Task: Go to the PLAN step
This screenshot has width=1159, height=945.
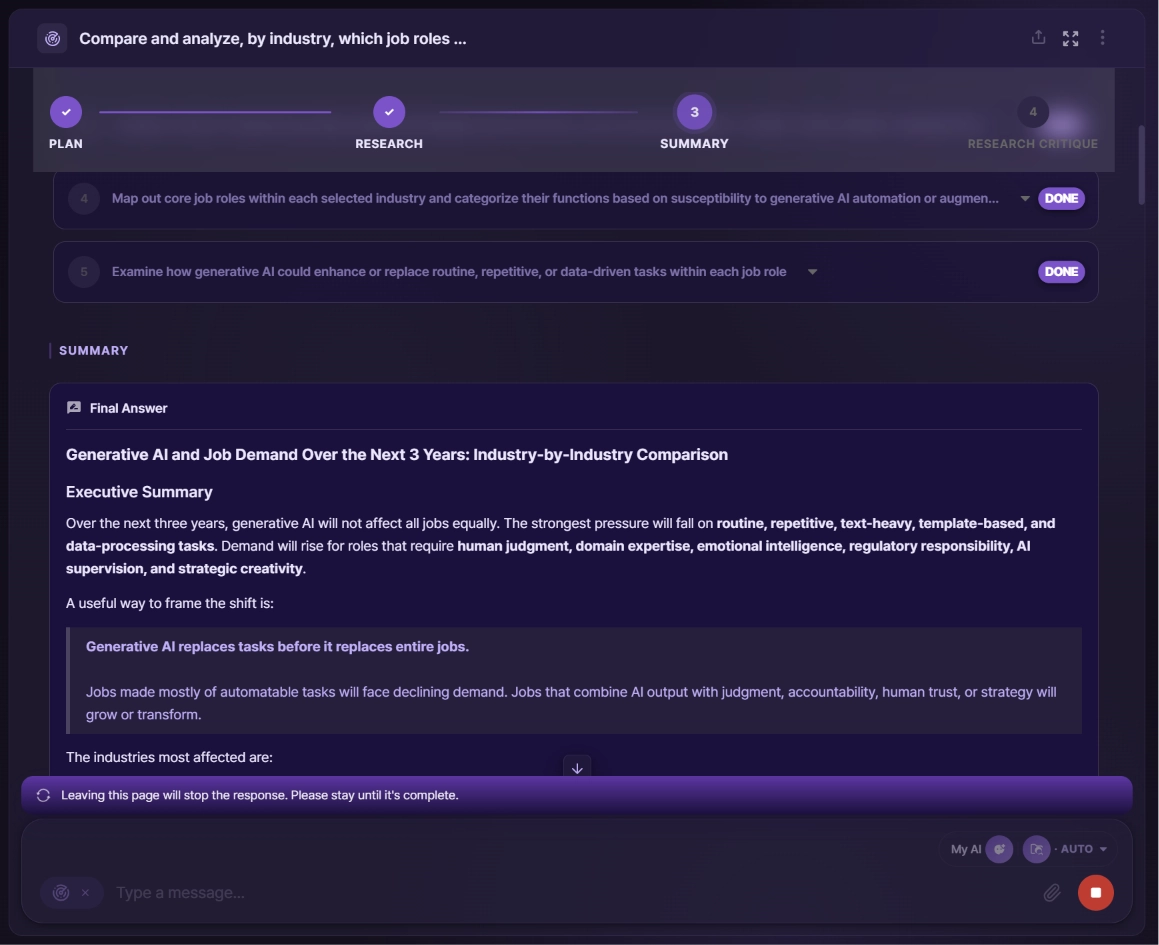Action: tap(66, 112)
